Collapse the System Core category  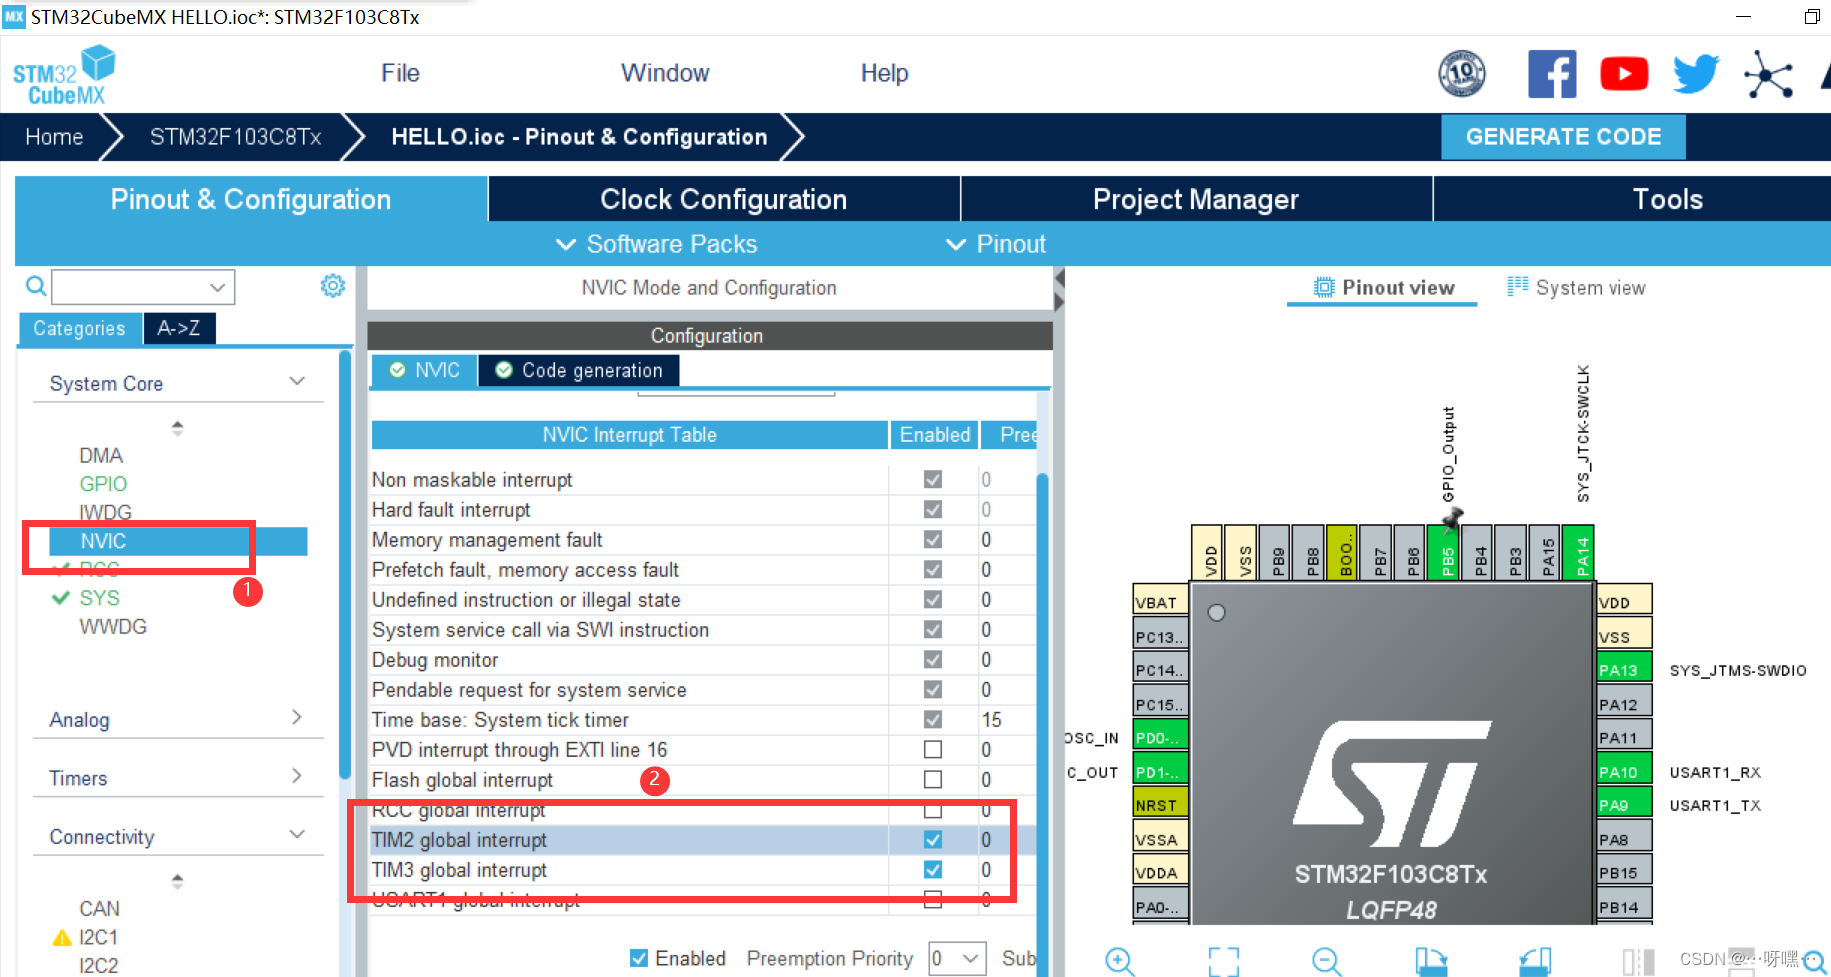297,381
